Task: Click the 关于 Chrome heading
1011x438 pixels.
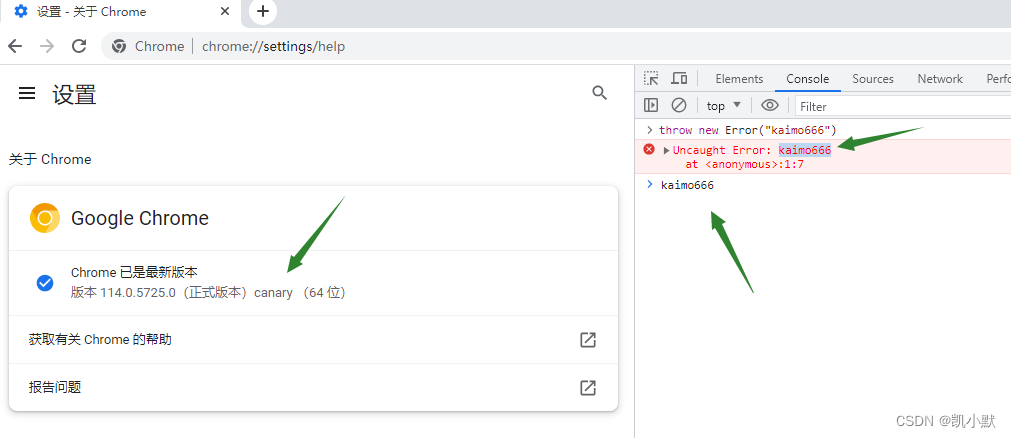Action: [50, 159]
